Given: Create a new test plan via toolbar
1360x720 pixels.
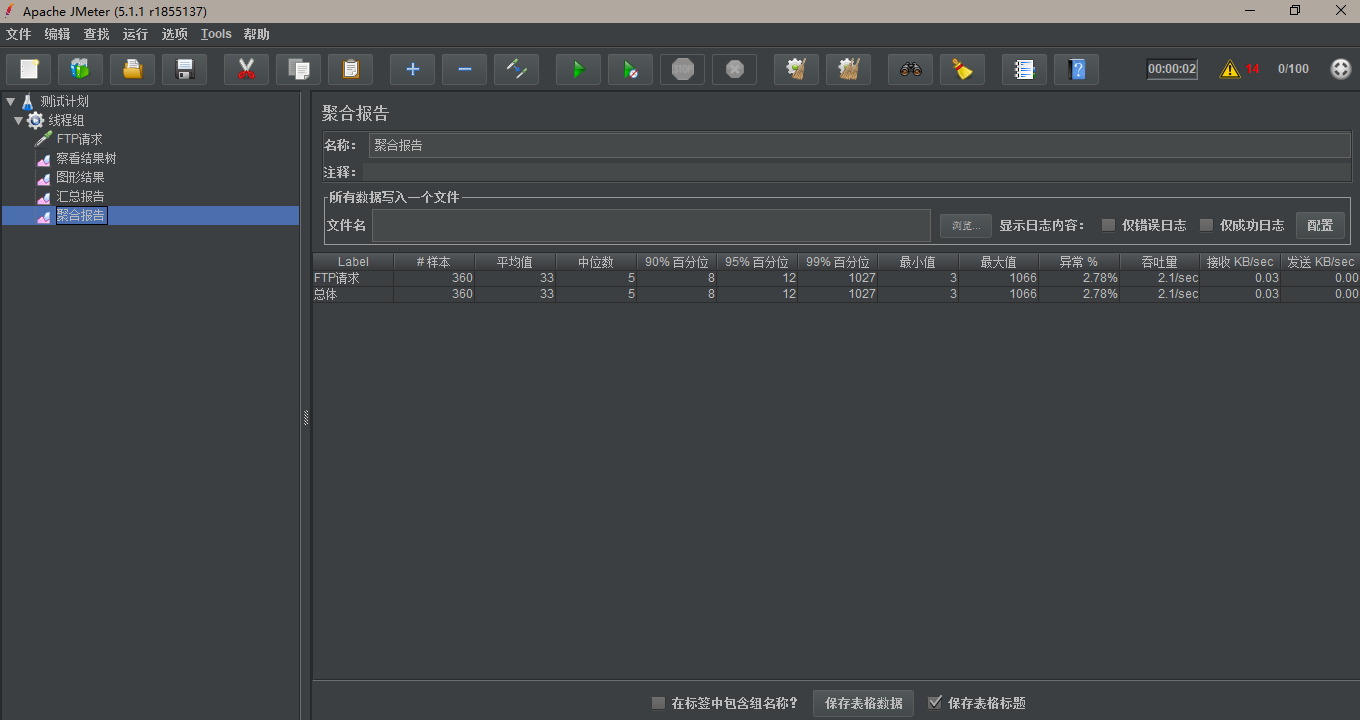Looking at the screenshot, I should pyautogui.click(x=29, y=69).
